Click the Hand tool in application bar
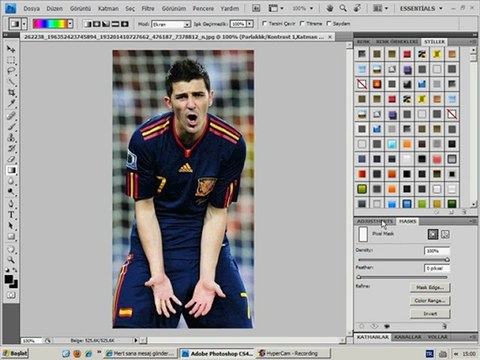Viewport: 480px width, 360px height. [x=330, y=8]
